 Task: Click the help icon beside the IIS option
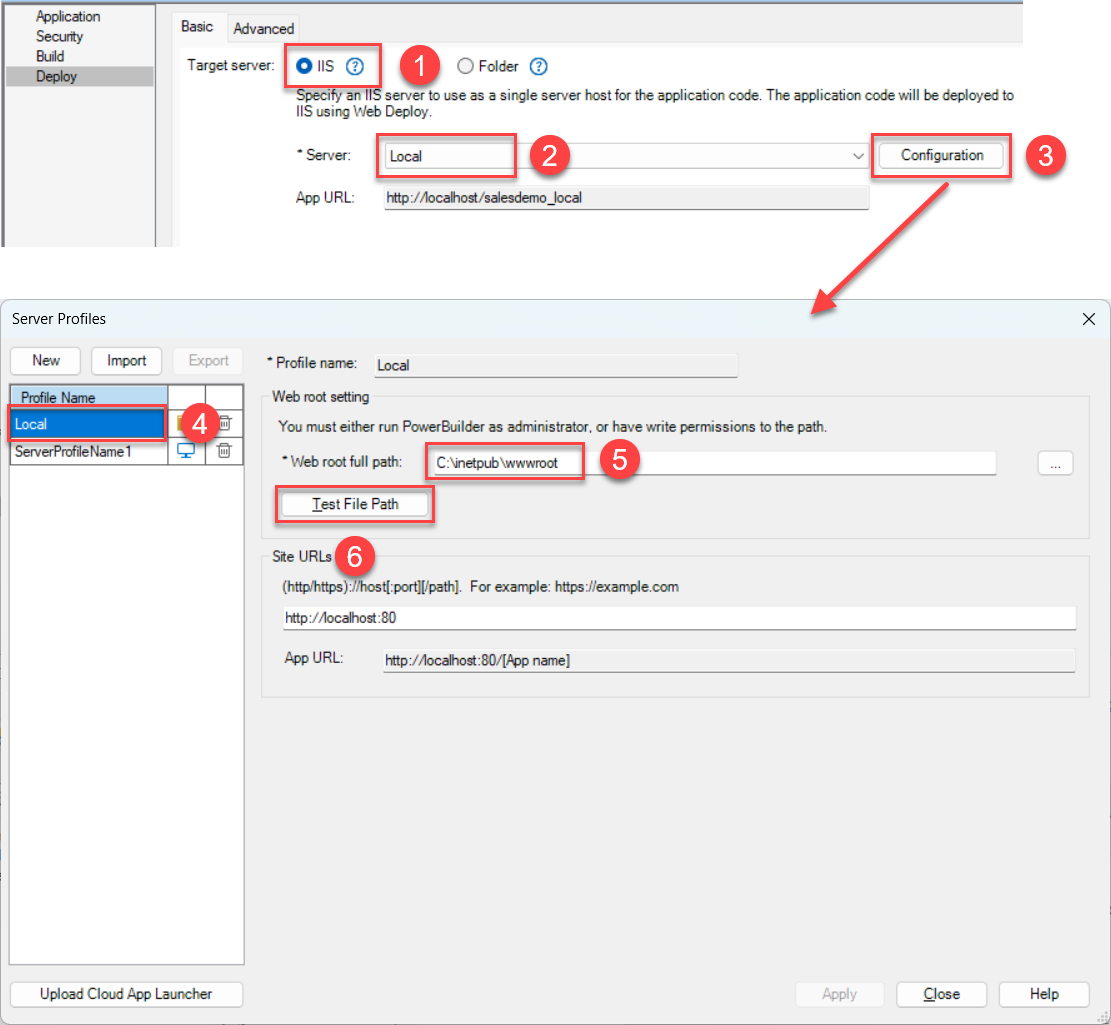tap(354, 67)
